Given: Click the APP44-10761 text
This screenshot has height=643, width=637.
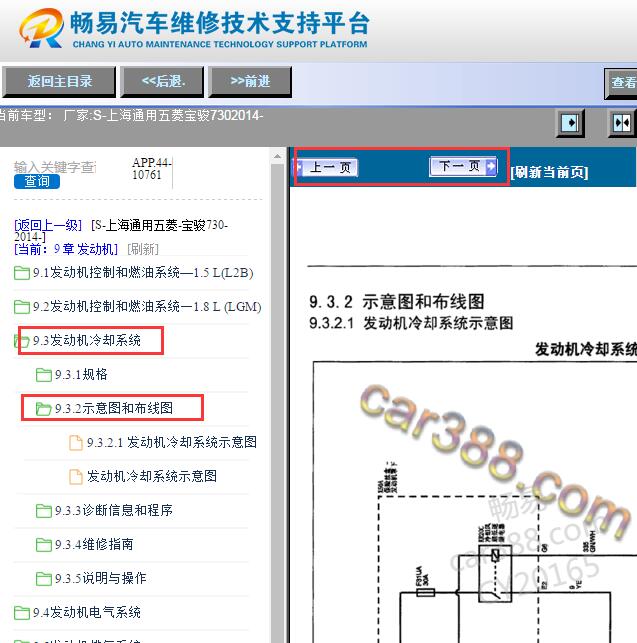Looking at the screenshot, I should click(151, 169).
